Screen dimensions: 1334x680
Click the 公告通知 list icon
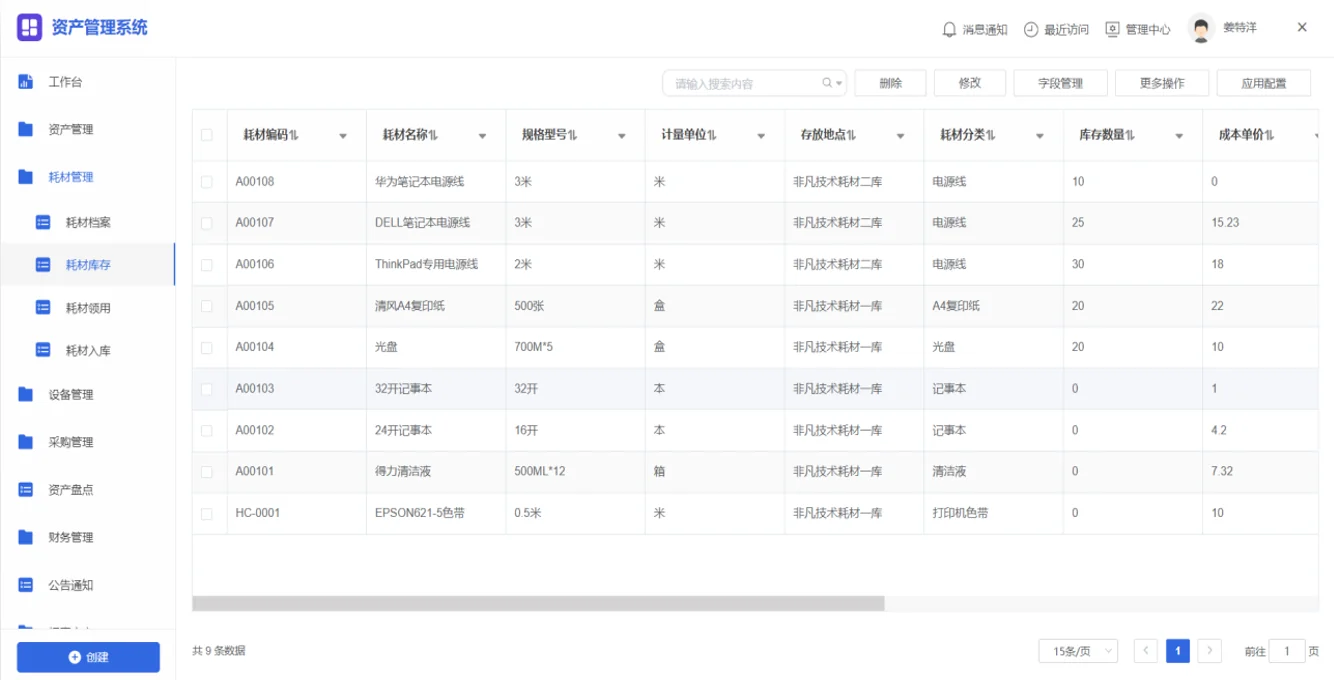(26, 585)
